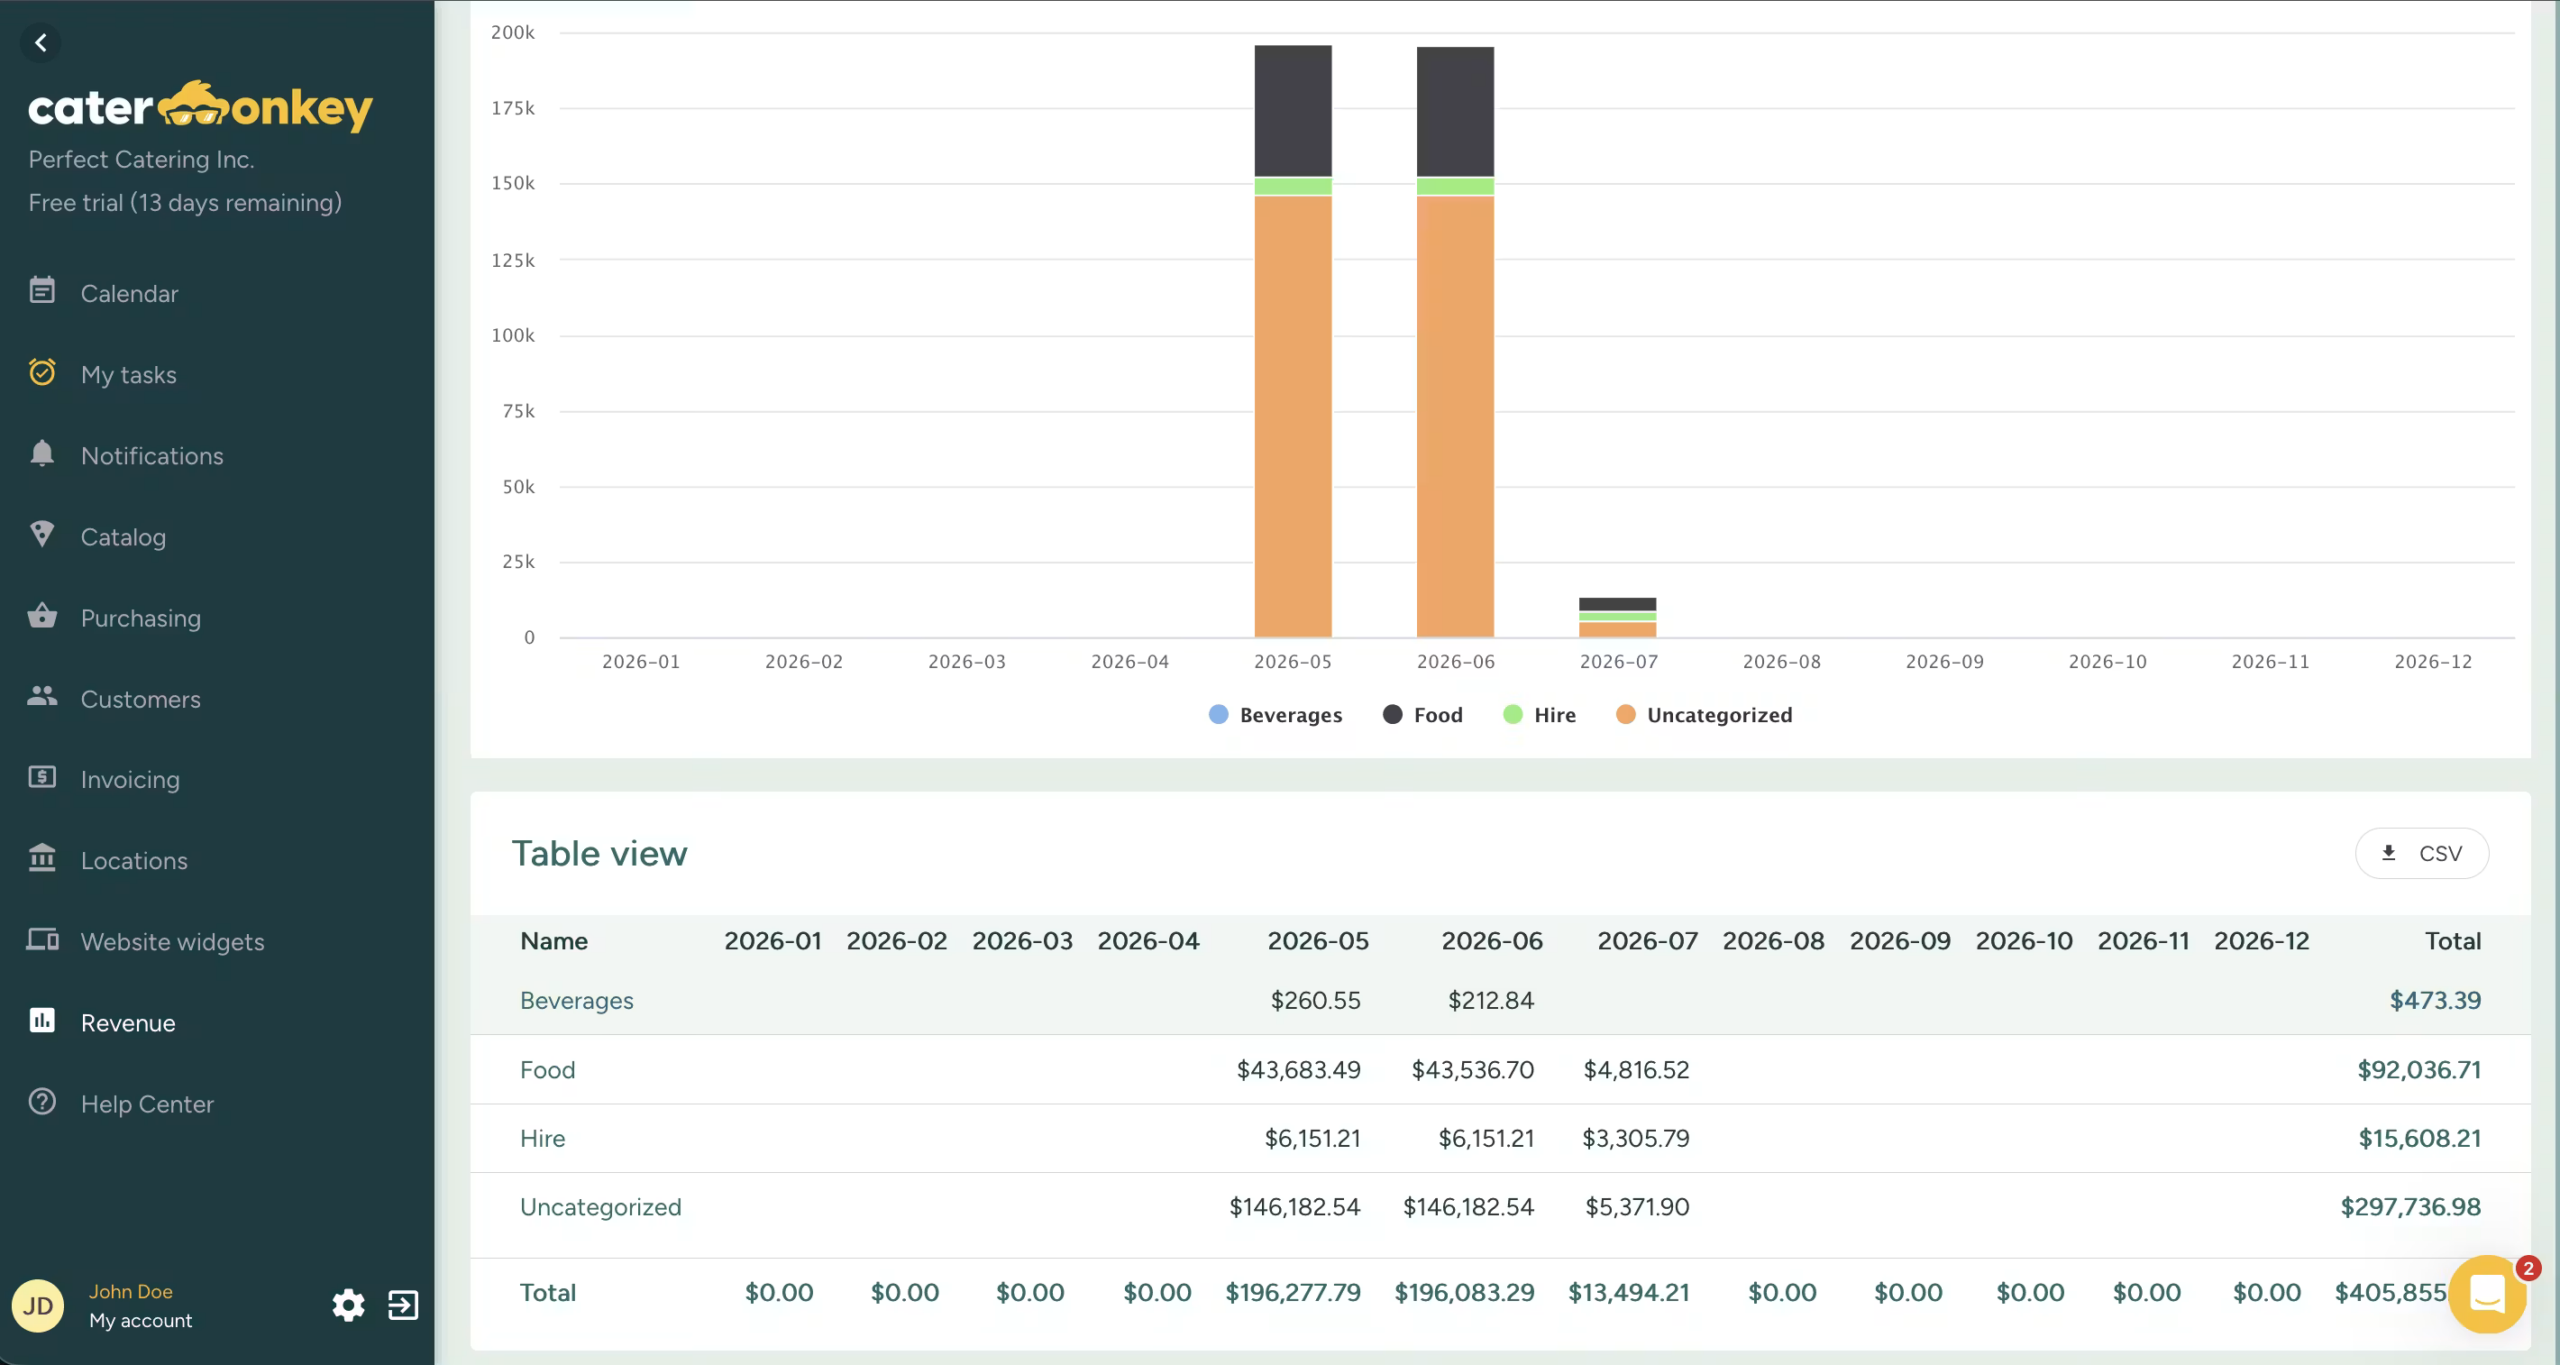Open the Uncategorized row link in table
Viewport: 2560px width, 1365px height.
coord(600,1207)
